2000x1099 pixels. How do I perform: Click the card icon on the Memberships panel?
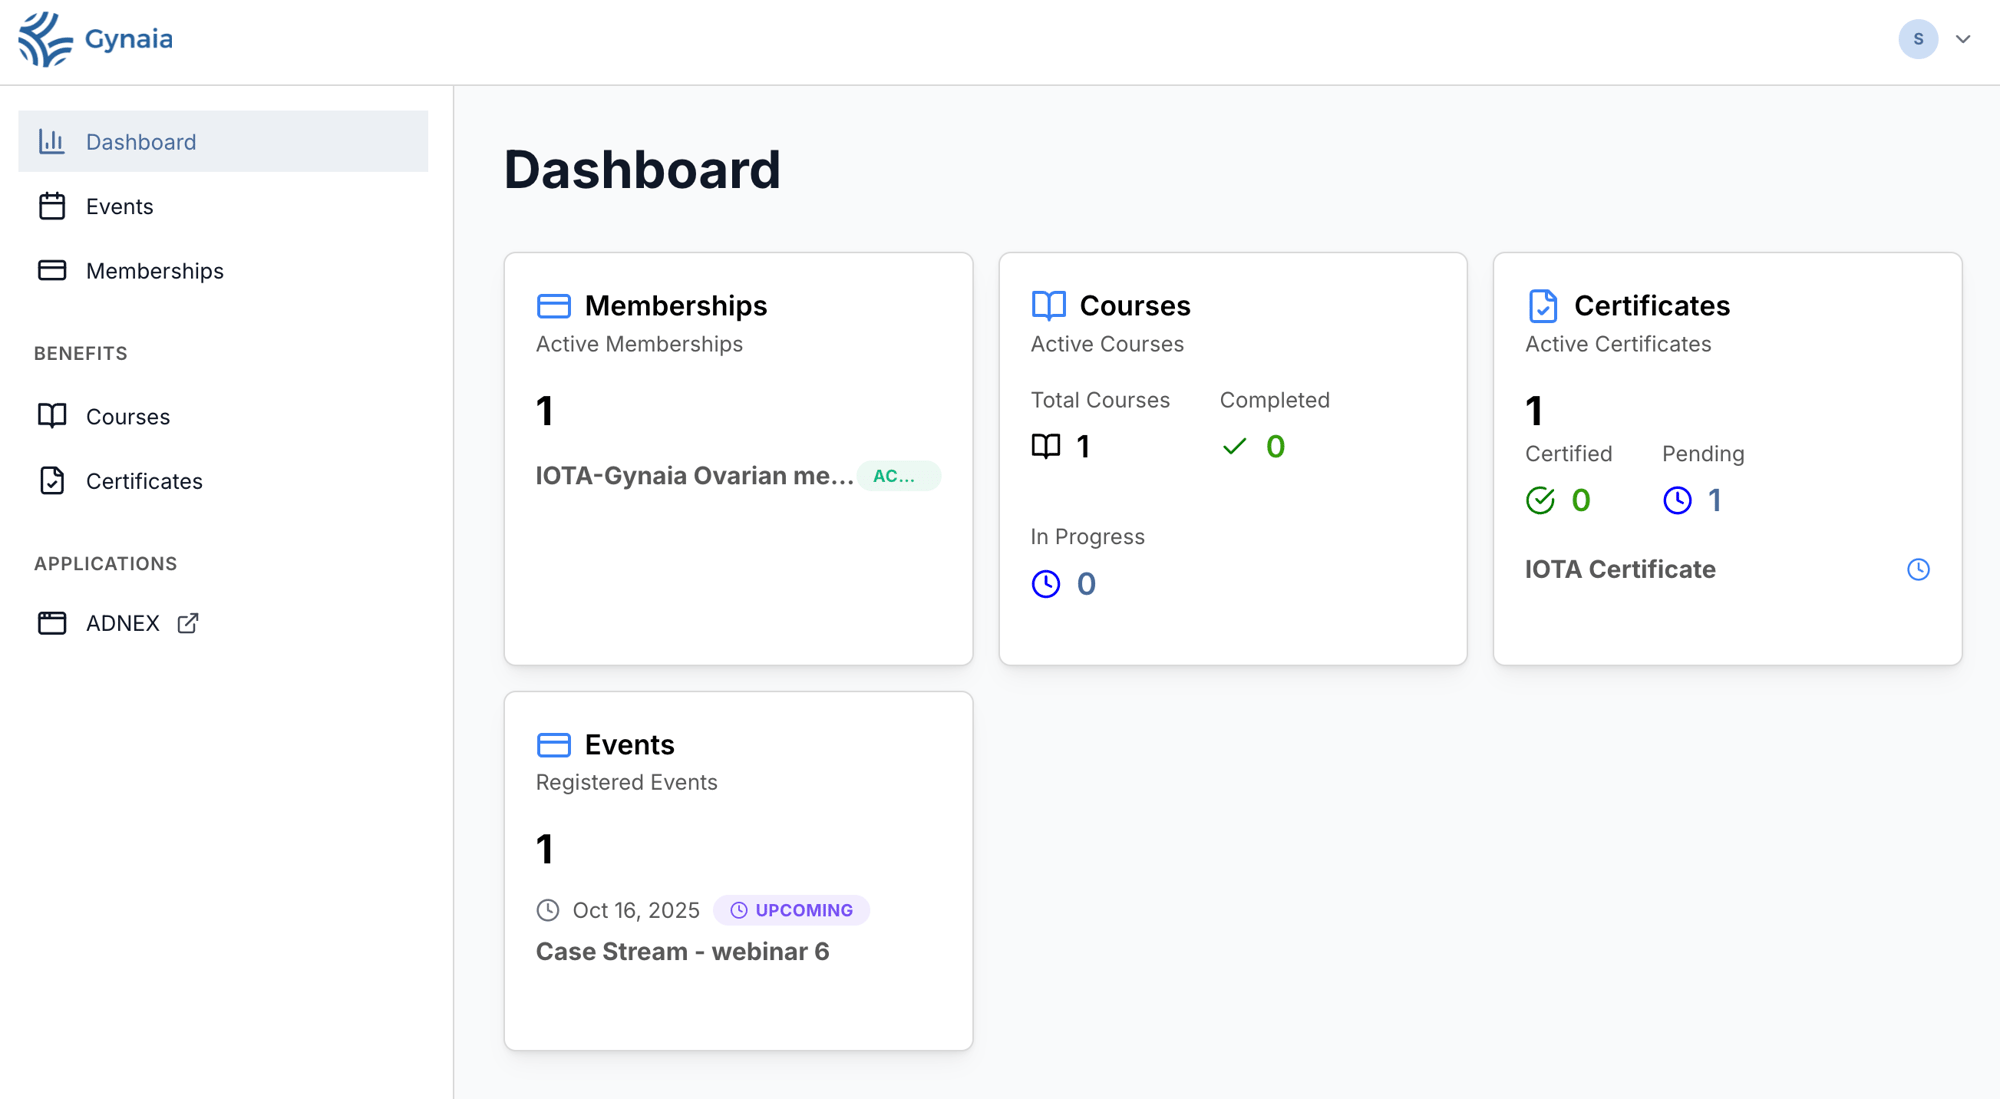(553, 306)
